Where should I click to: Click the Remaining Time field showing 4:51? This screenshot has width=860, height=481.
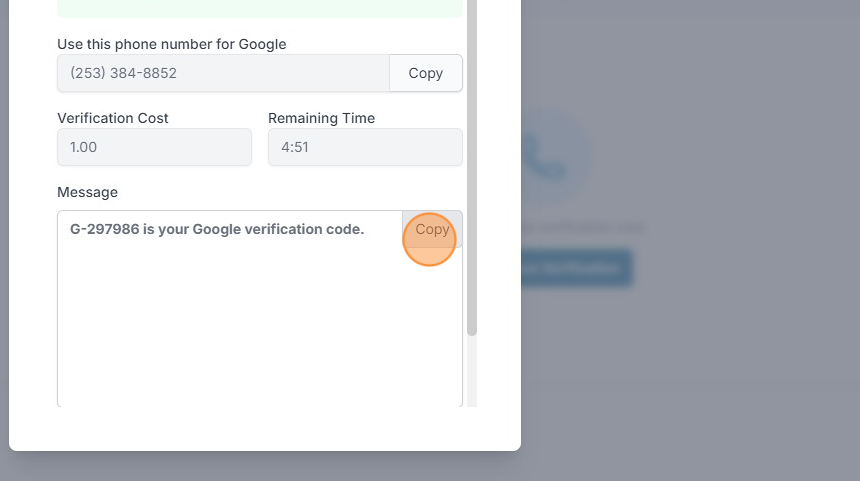coord(365,147)
